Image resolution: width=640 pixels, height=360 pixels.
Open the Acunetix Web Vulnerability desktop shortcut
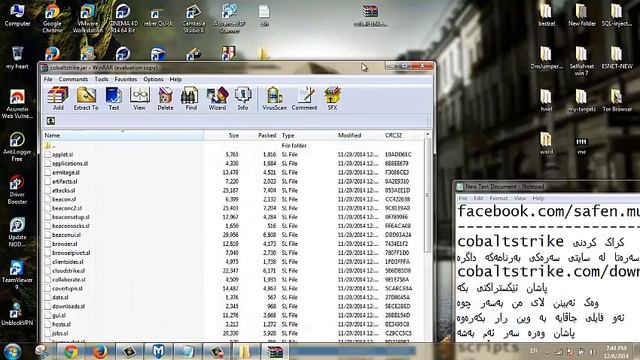(17, 104)
